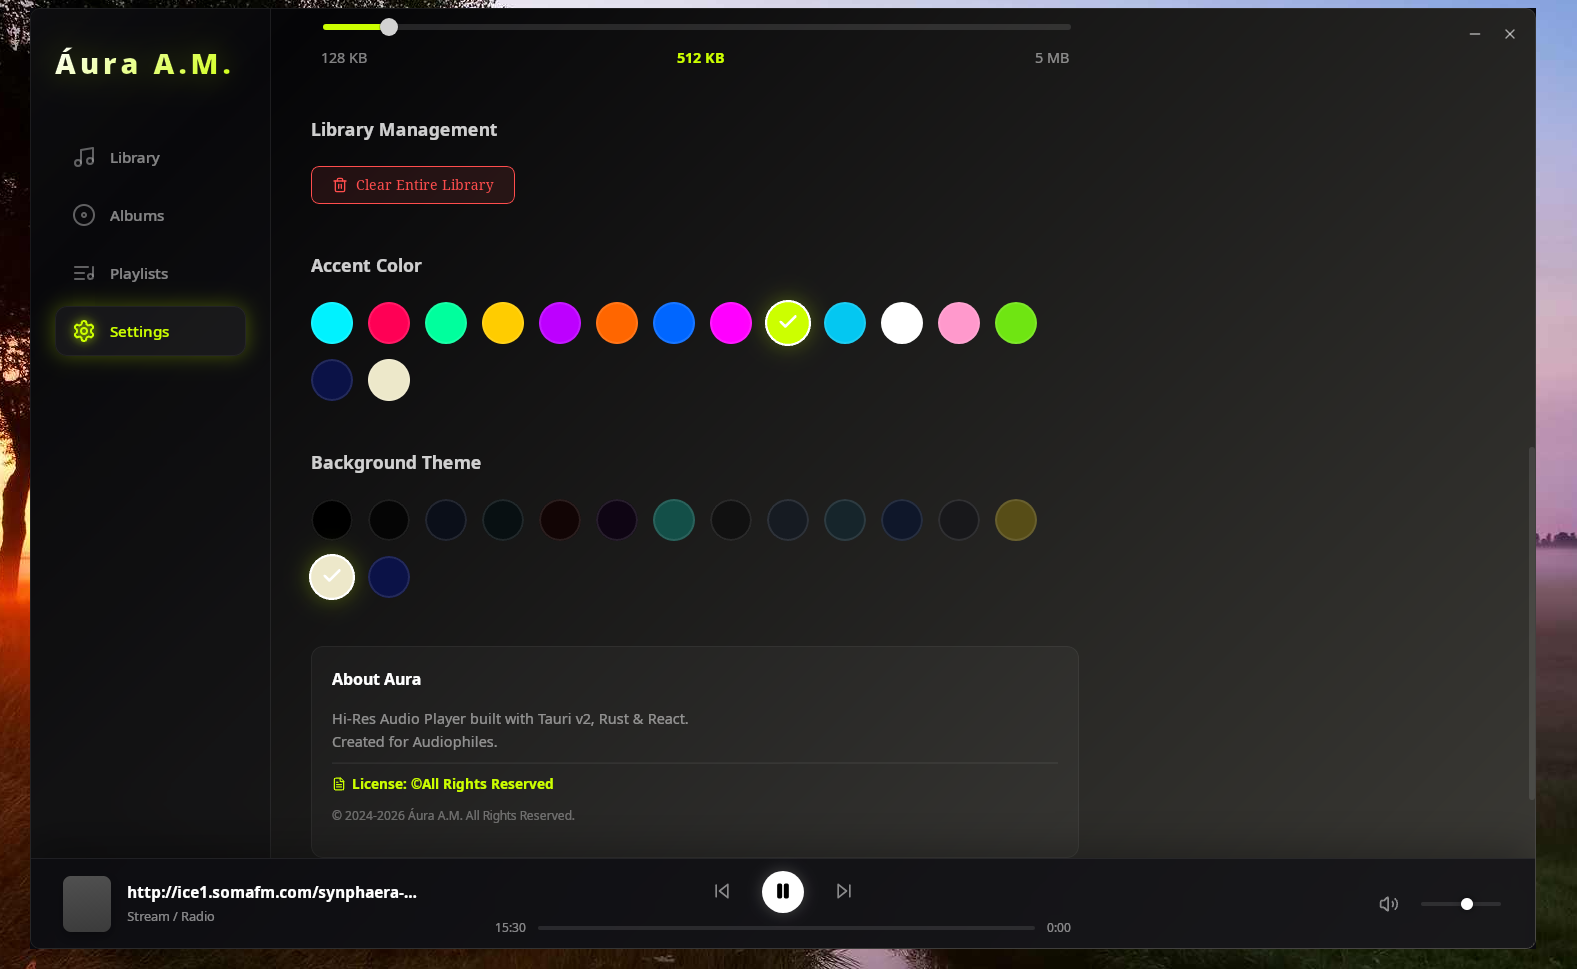
Task: Choose the magenta accent color
Action: pyautogui.click(x=731, y=323)
